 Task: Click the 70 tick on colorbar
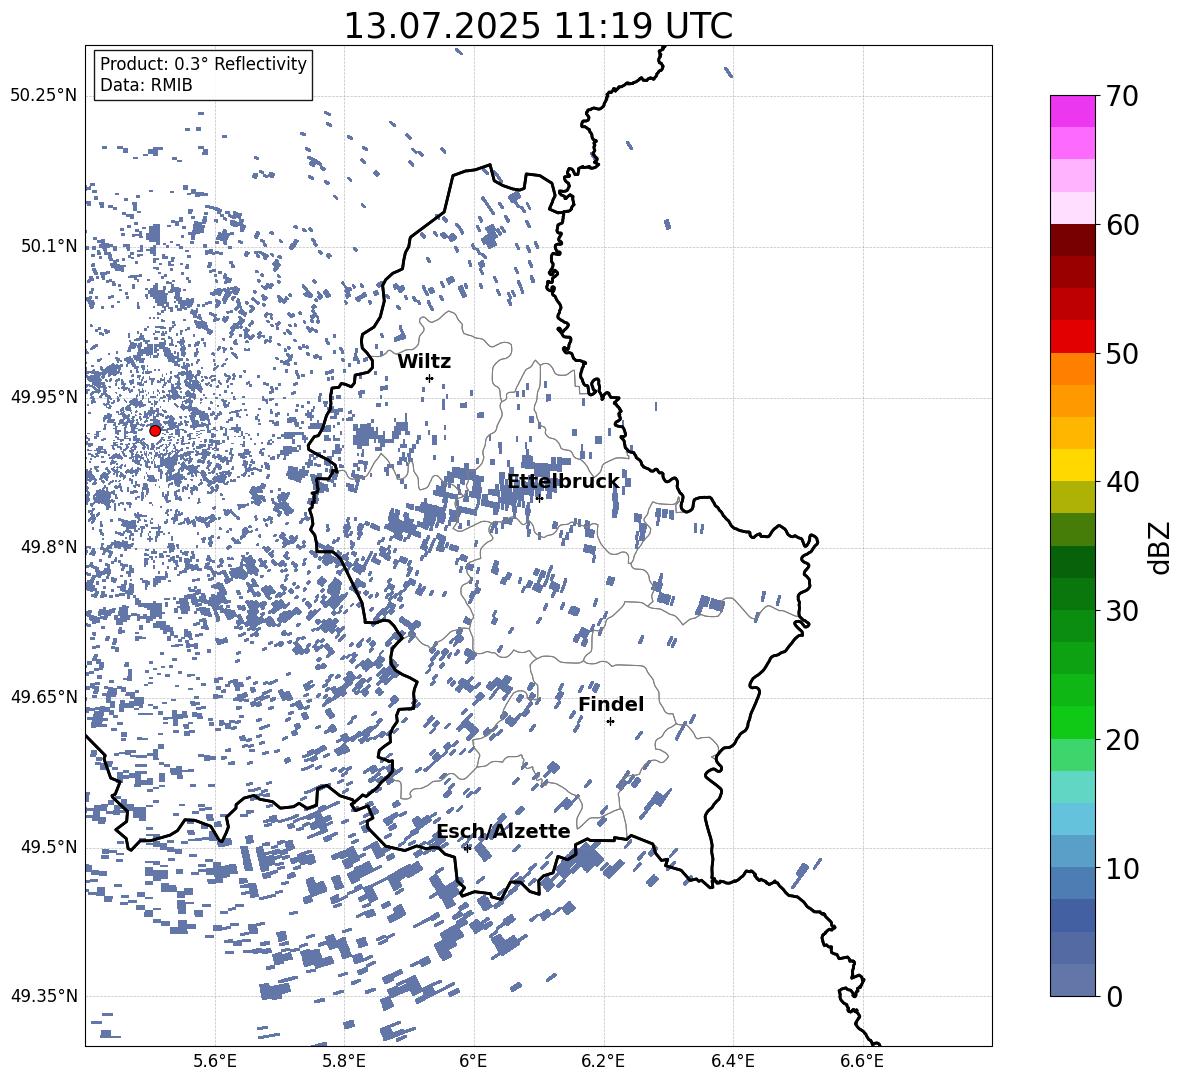point(1122,96)
